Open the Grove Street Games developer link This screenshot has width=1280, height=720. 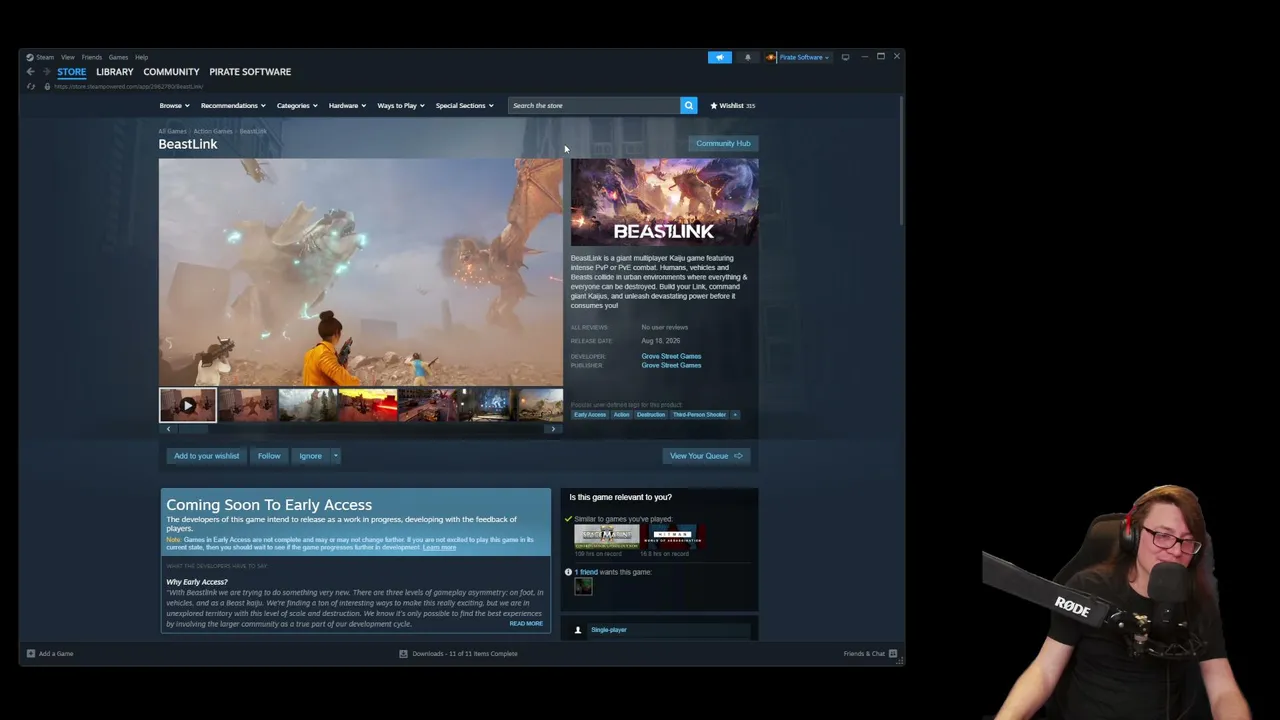(671, 356)
